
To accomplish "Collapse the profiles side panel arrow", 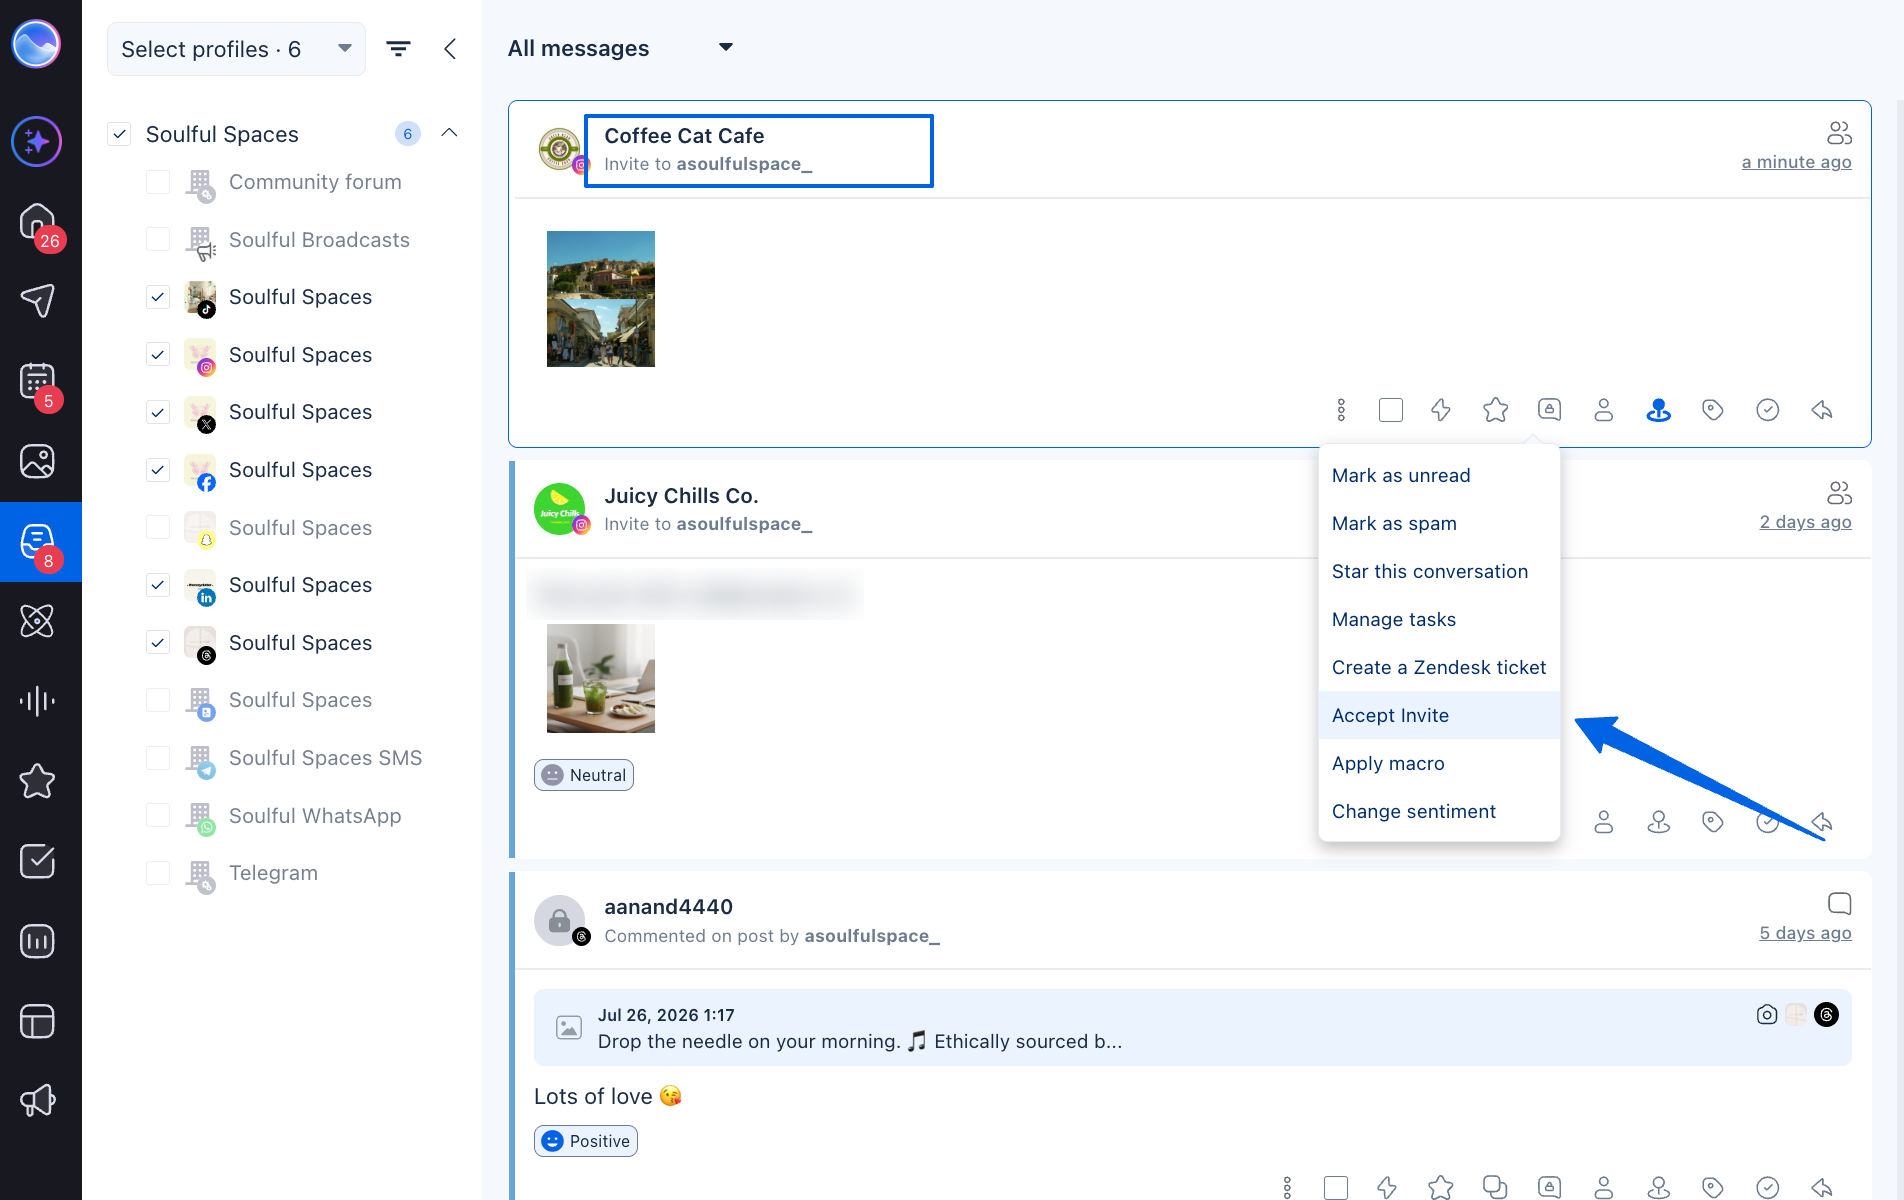I will [x=450, y=49].
